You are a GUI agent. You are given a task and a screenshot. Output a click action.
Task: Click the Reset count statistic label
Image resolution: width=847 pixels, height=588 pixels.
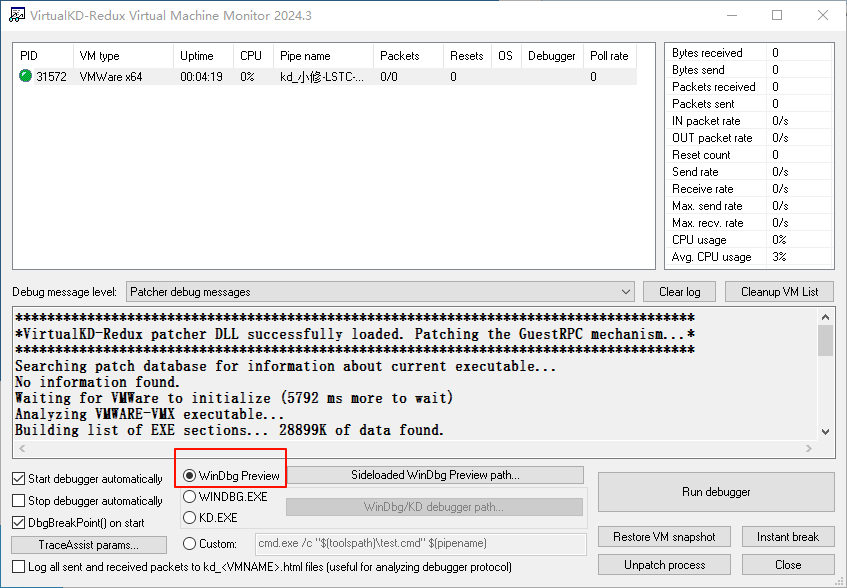pos(701,155)
